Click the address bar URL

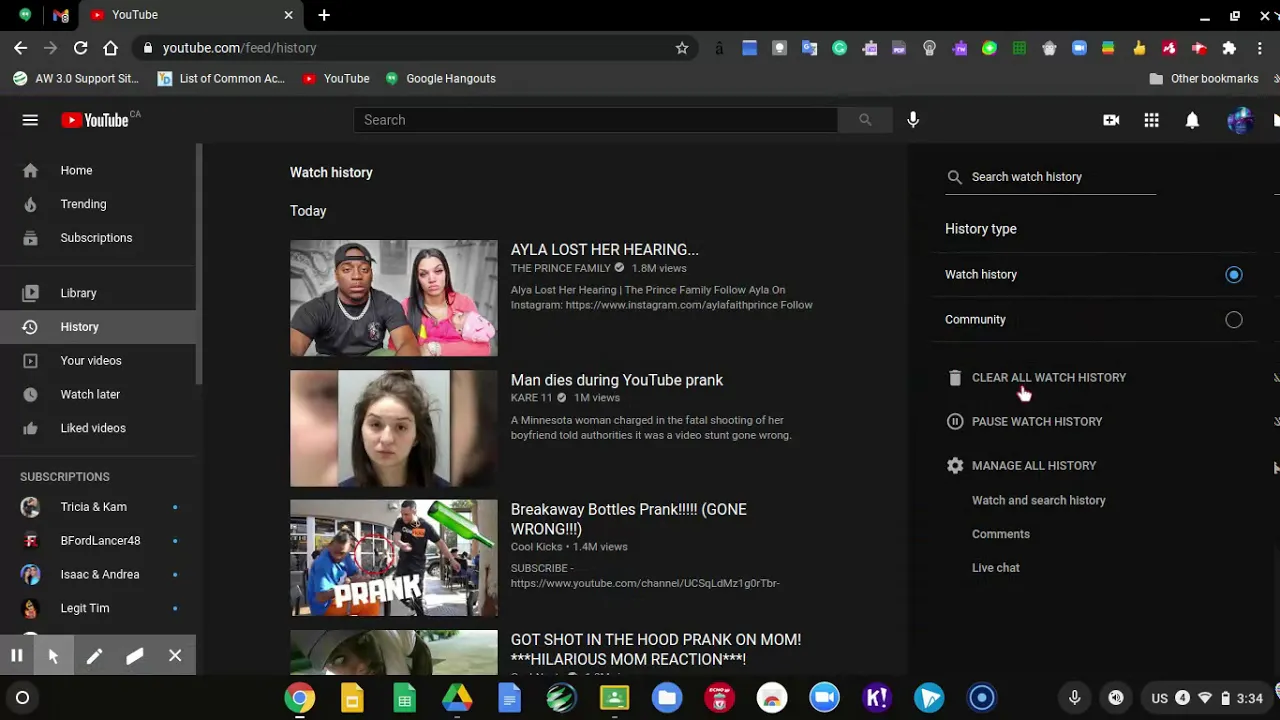(x=239, y=48)
